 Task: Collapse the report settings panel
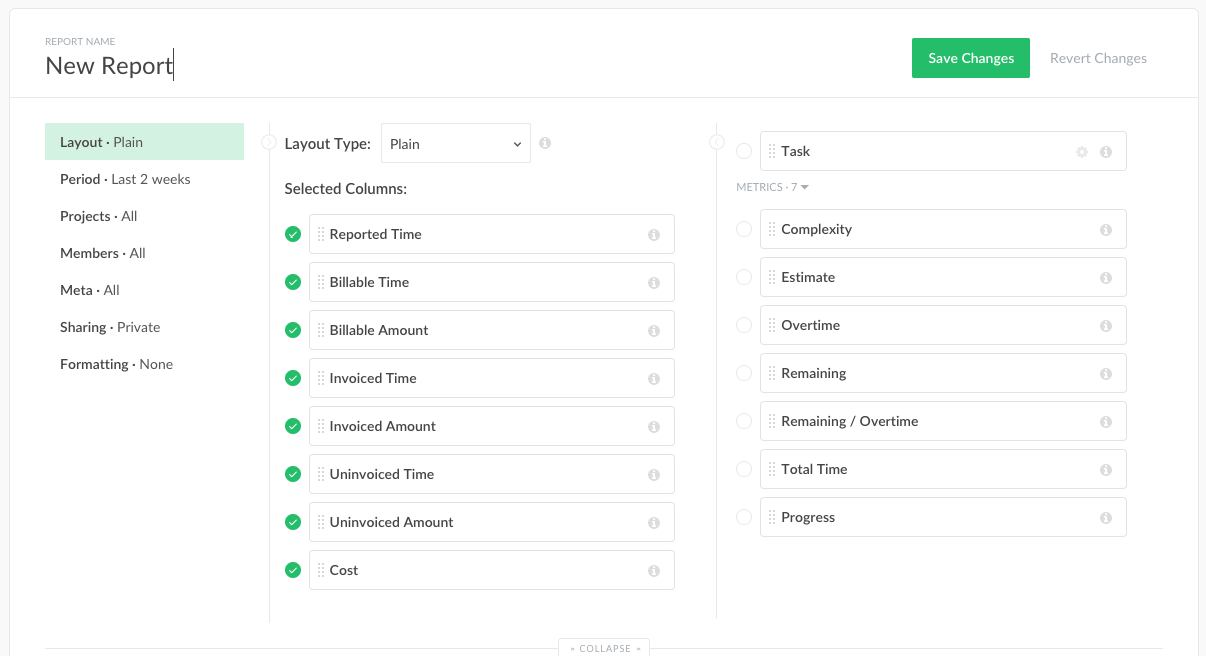604,648
